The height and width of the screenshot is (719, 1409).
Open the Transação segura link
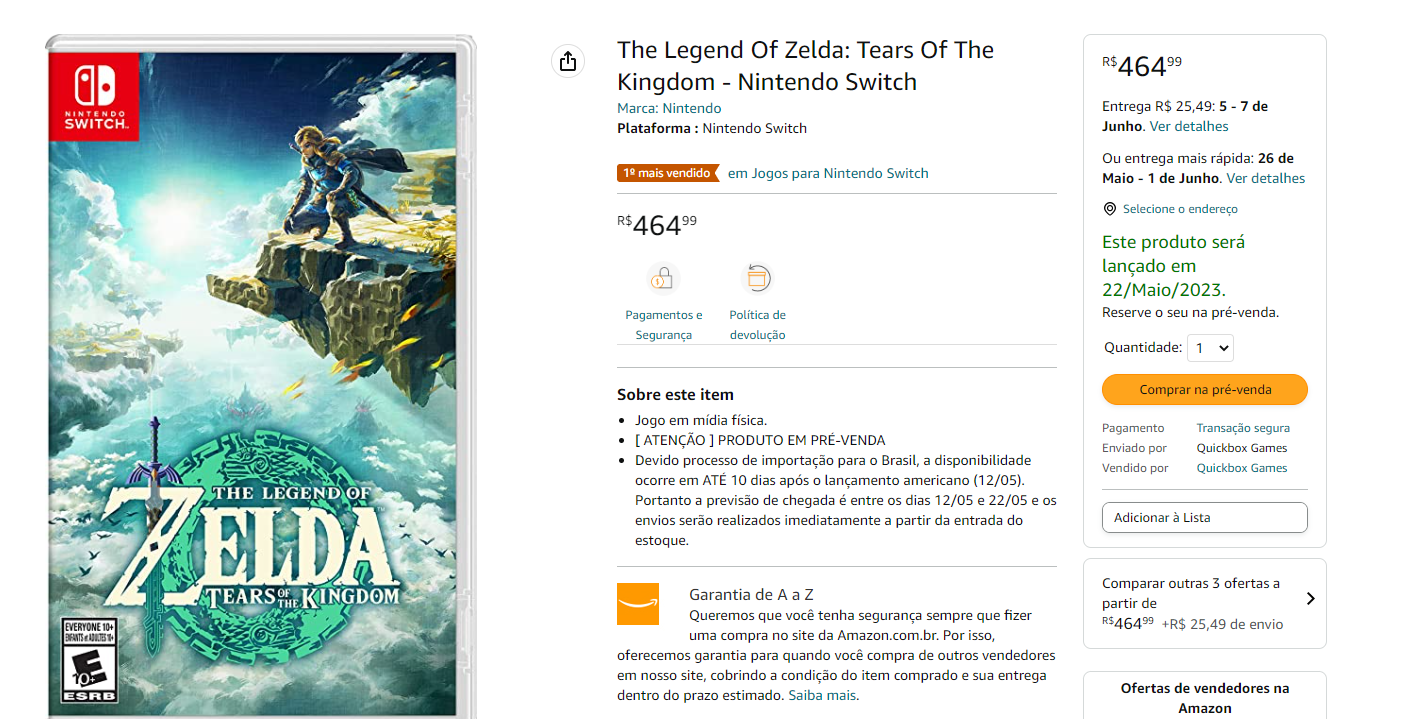coord(1243,428)
